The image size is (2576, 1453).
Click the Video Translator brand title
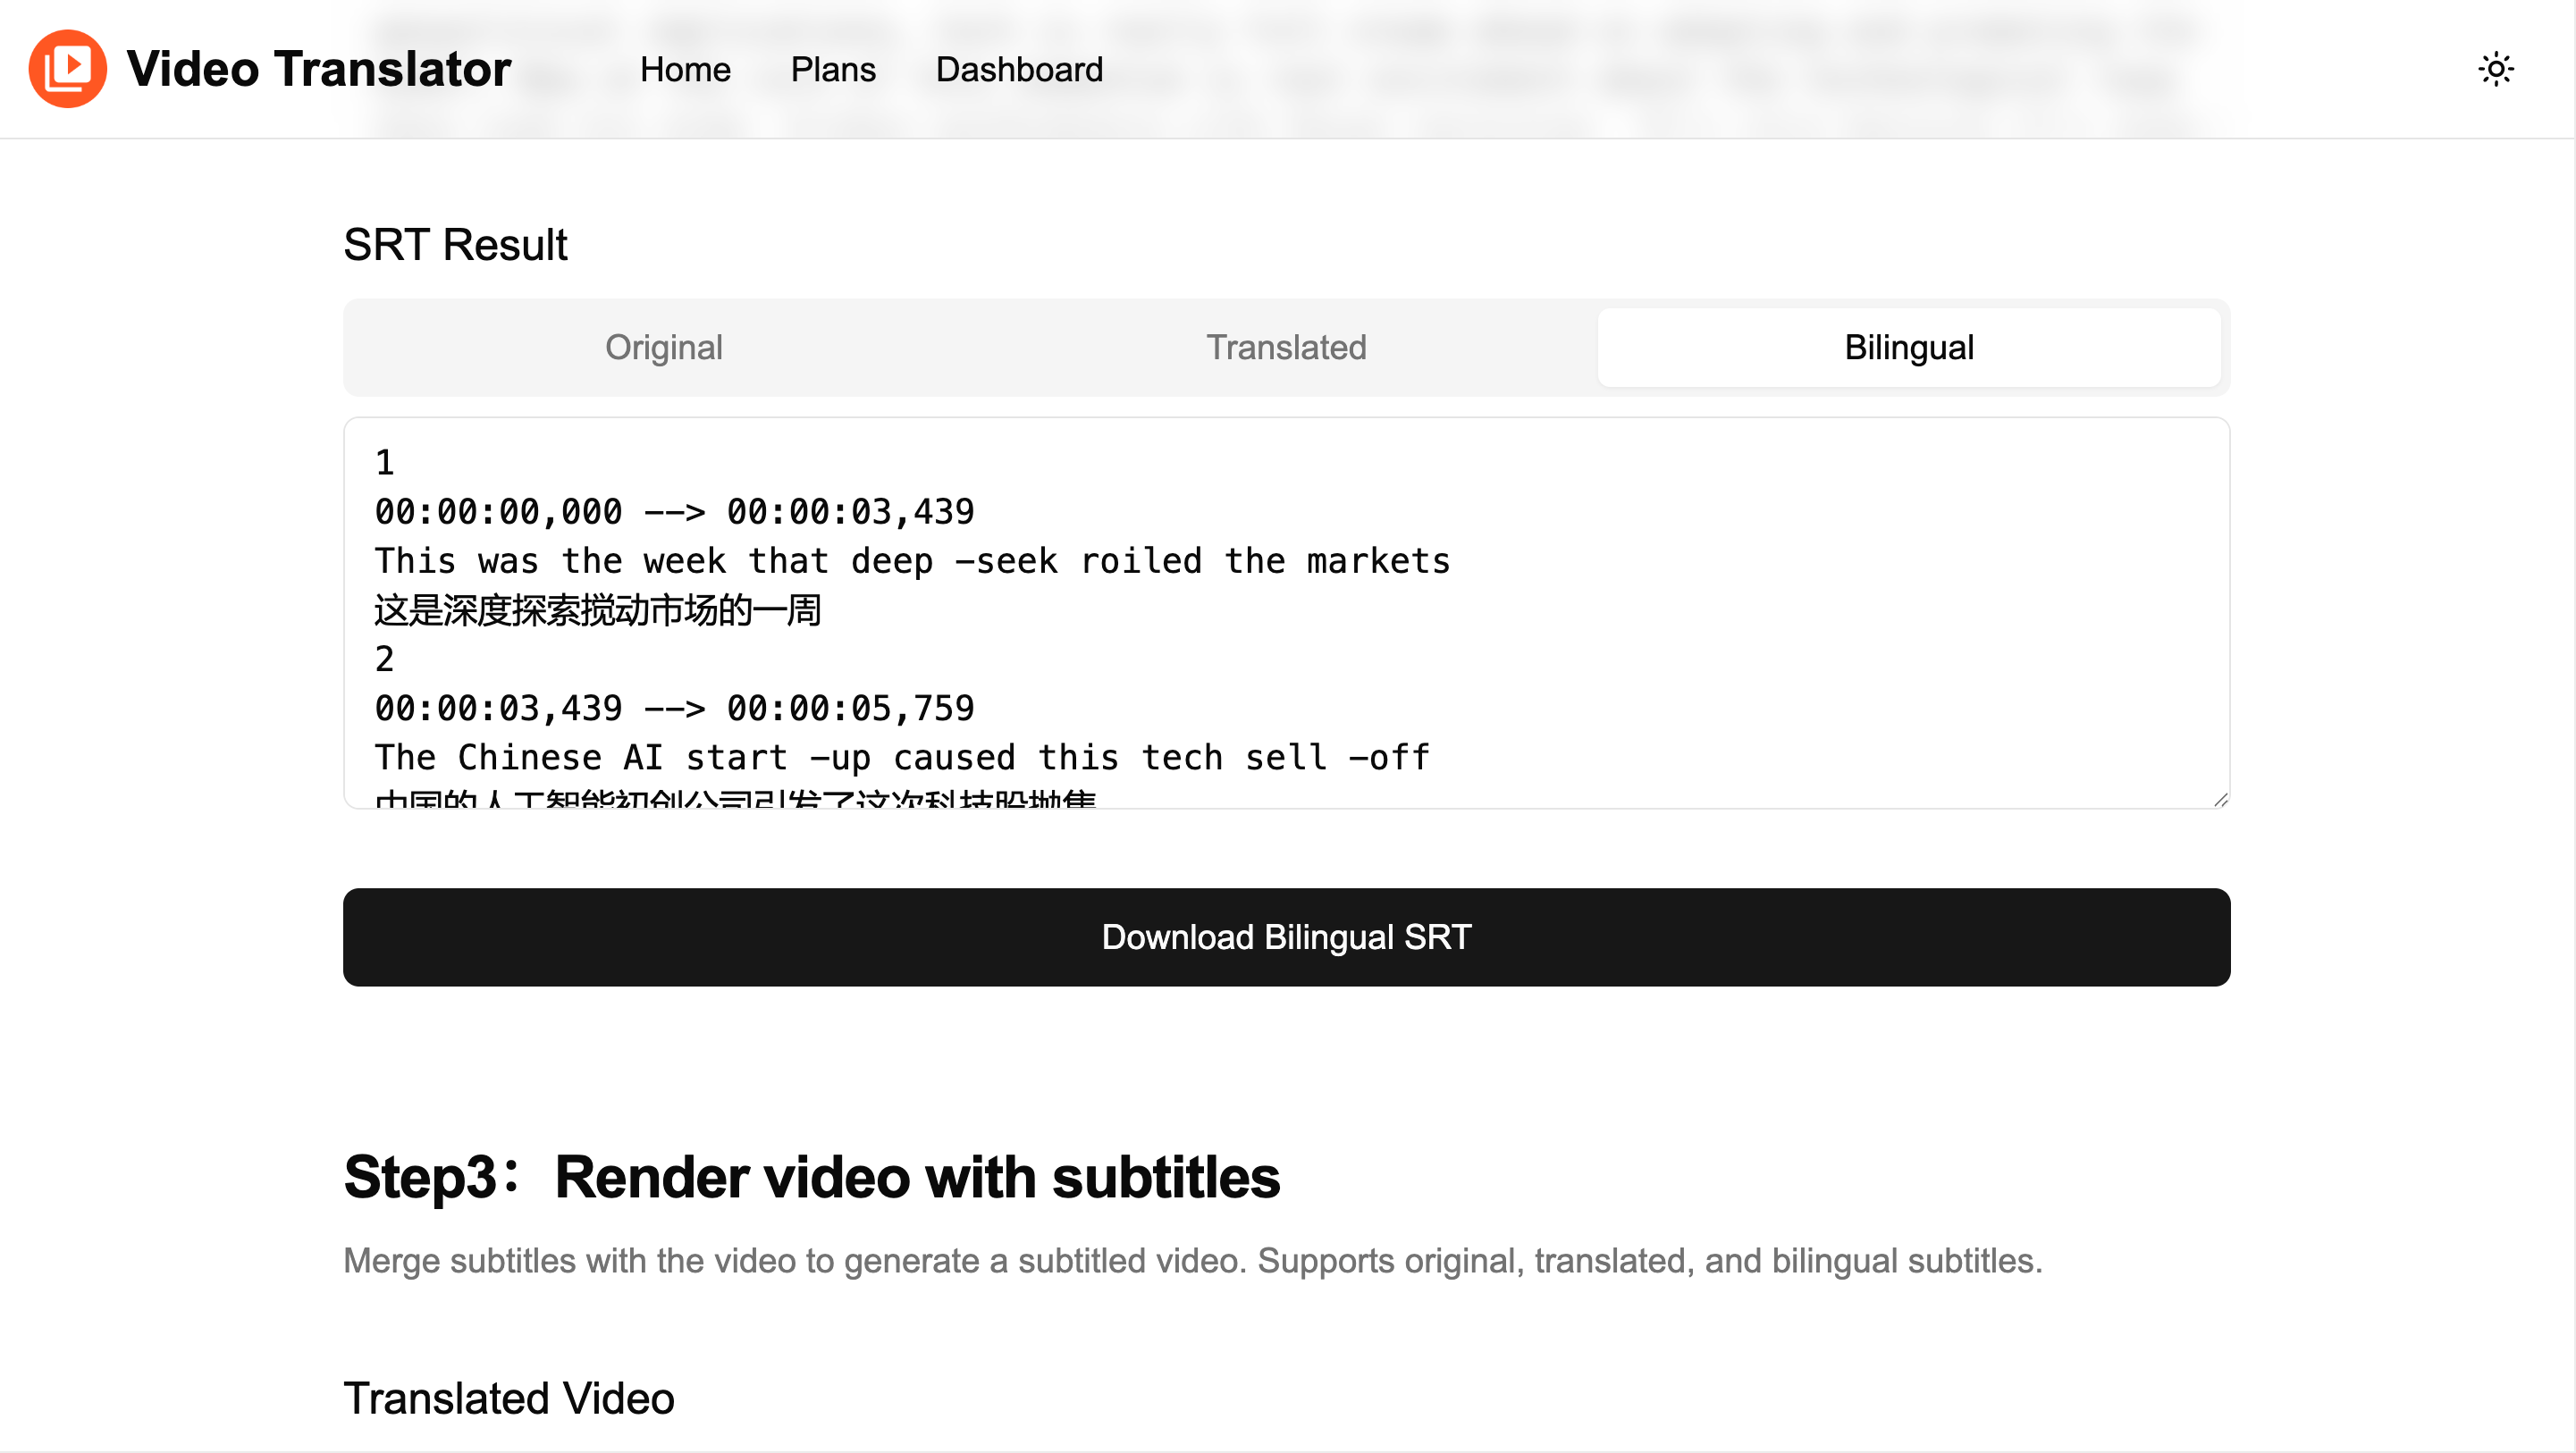(318, 69)
